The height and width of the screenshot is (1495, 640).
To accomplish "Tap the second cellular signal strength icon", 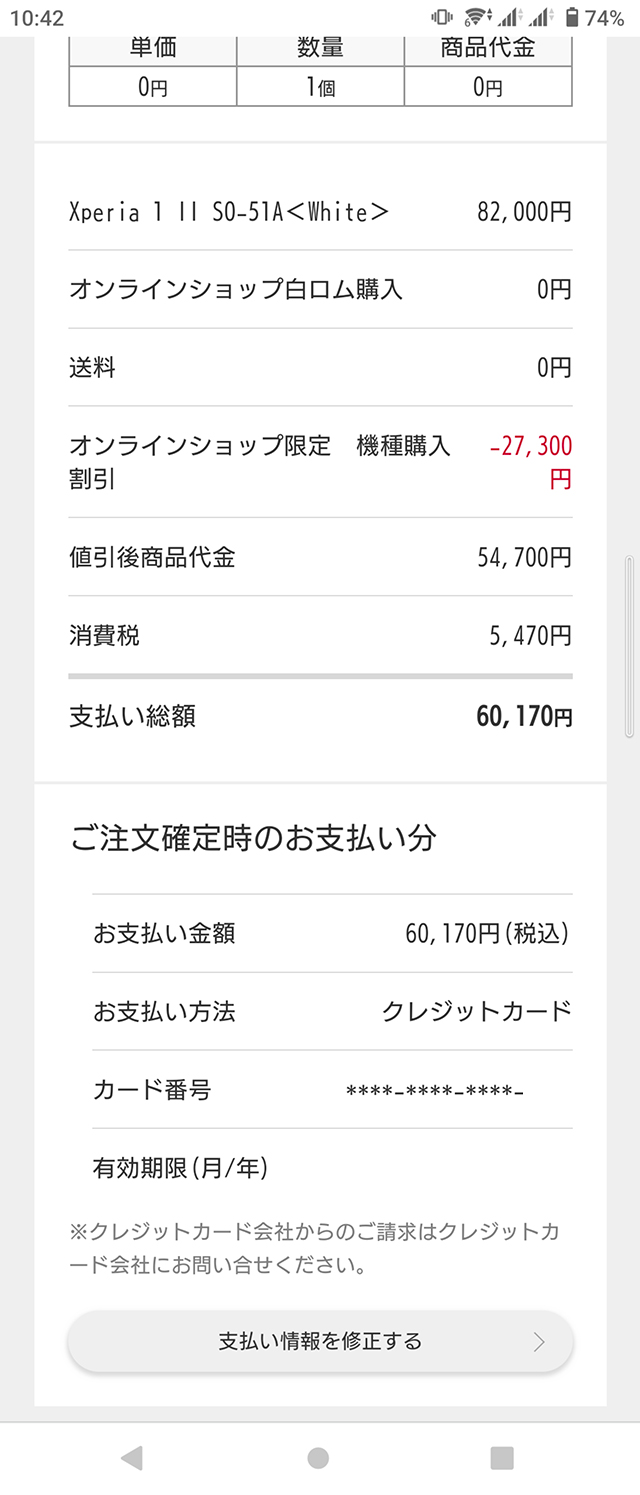I will [541, 17].
